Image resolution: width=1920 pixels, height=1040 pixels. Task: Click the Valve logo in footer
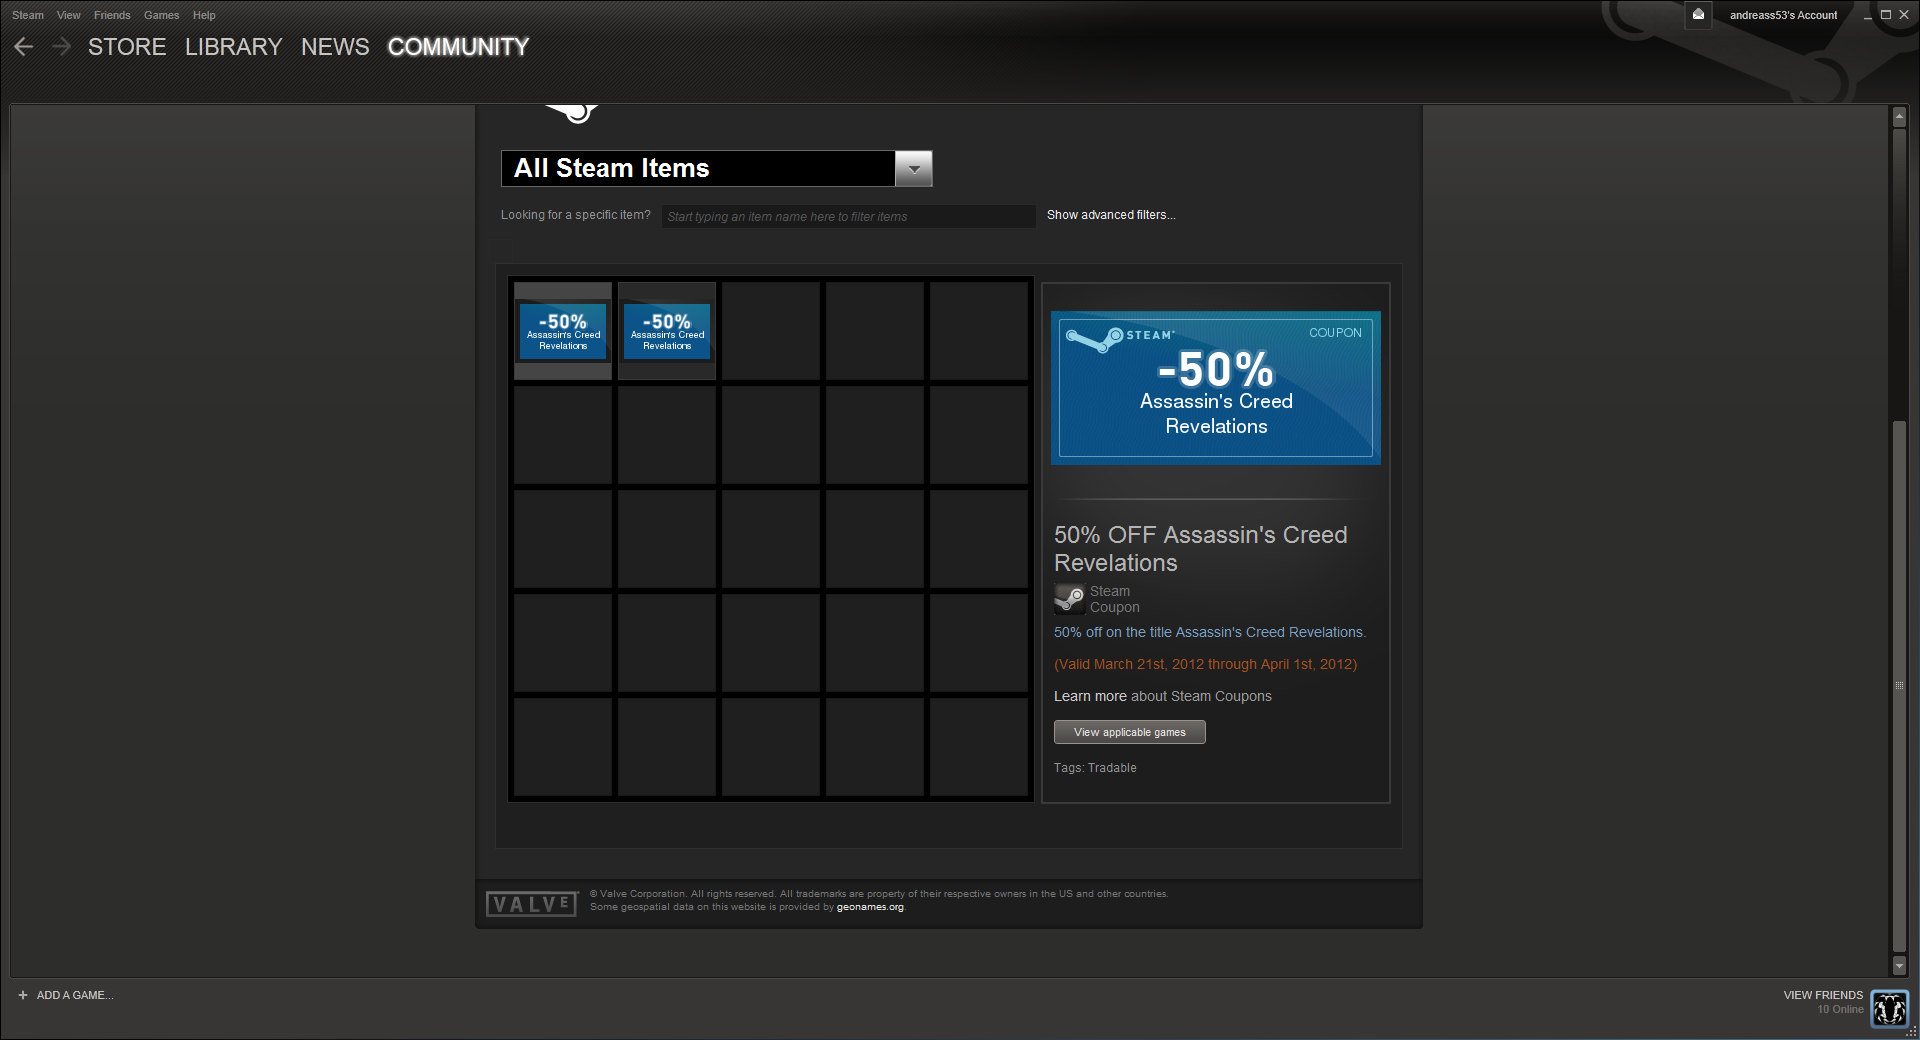click(x=532, y=904)
